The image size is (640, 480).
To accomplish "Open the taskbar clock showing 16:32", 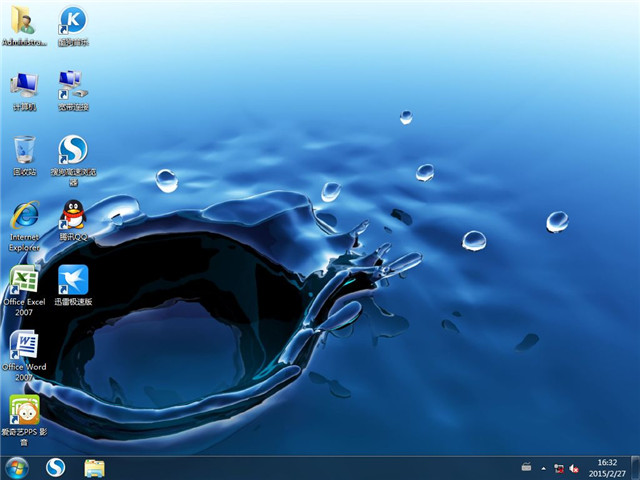I will click(x=608, y=468).
